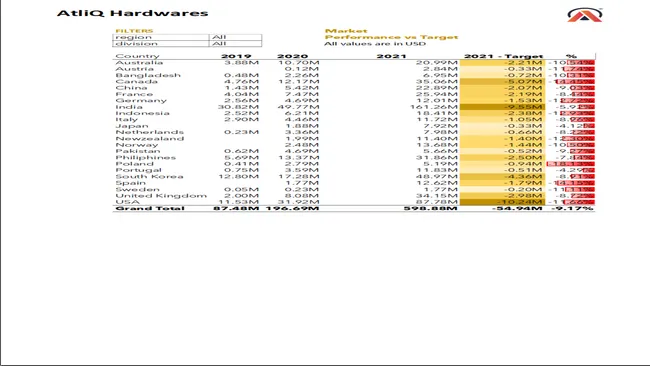Click the Spain row label
The width and height of the screenshot is (650, 366).
[131, 183]
